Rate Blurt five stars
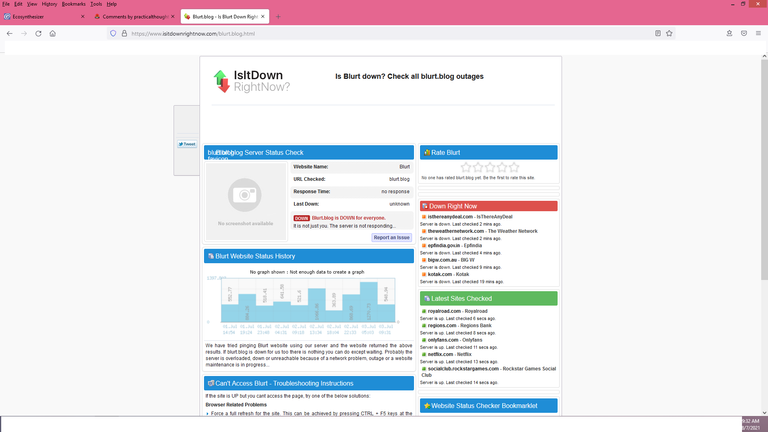768x432 pixels. tap(514, 168)
